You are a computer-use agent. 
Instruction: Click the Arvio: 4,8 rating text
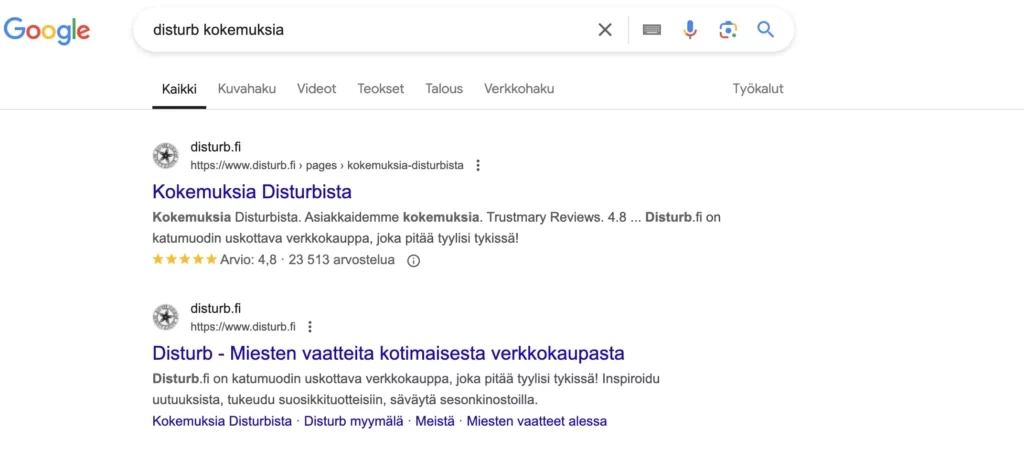[x=249, y=260]
